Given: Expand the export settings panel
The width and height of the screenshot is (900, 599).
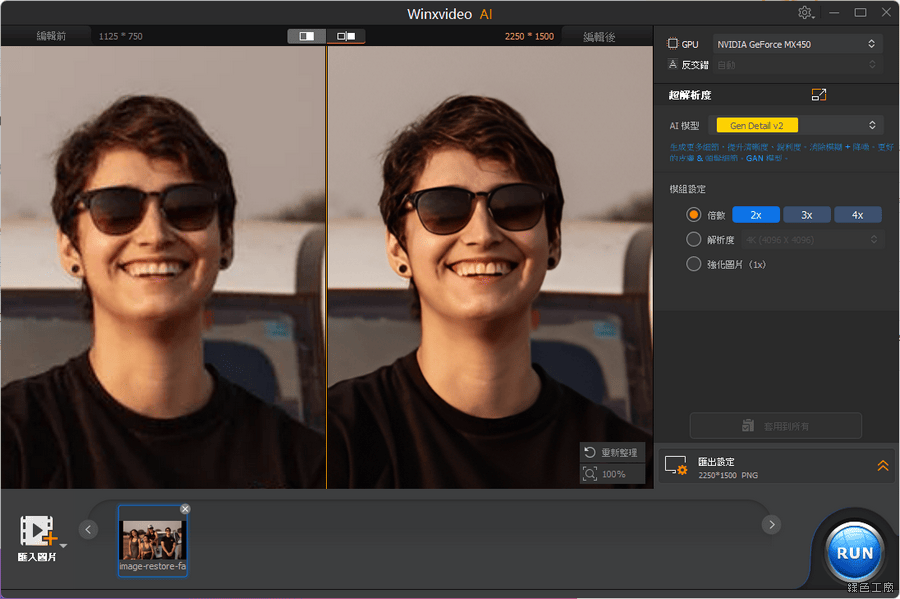Looking at the screenshot, I should coord(882,466).
